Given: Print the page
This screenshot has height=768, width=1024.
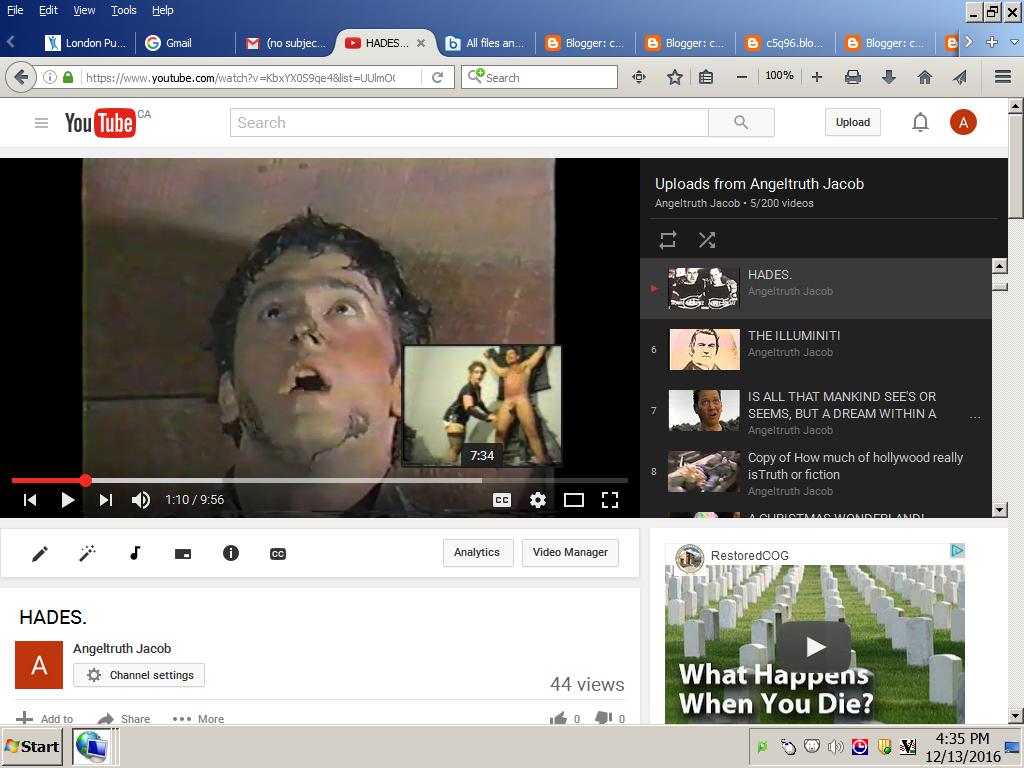Looking at the screenshot, I should tap(852, 77).
